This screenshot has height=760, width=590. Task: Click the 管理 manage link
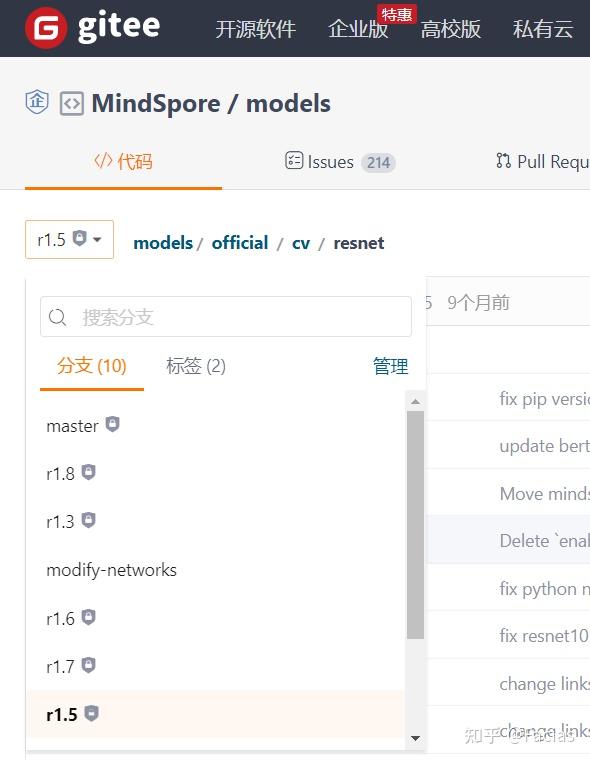pyautogui.click(x=390, y=366)
